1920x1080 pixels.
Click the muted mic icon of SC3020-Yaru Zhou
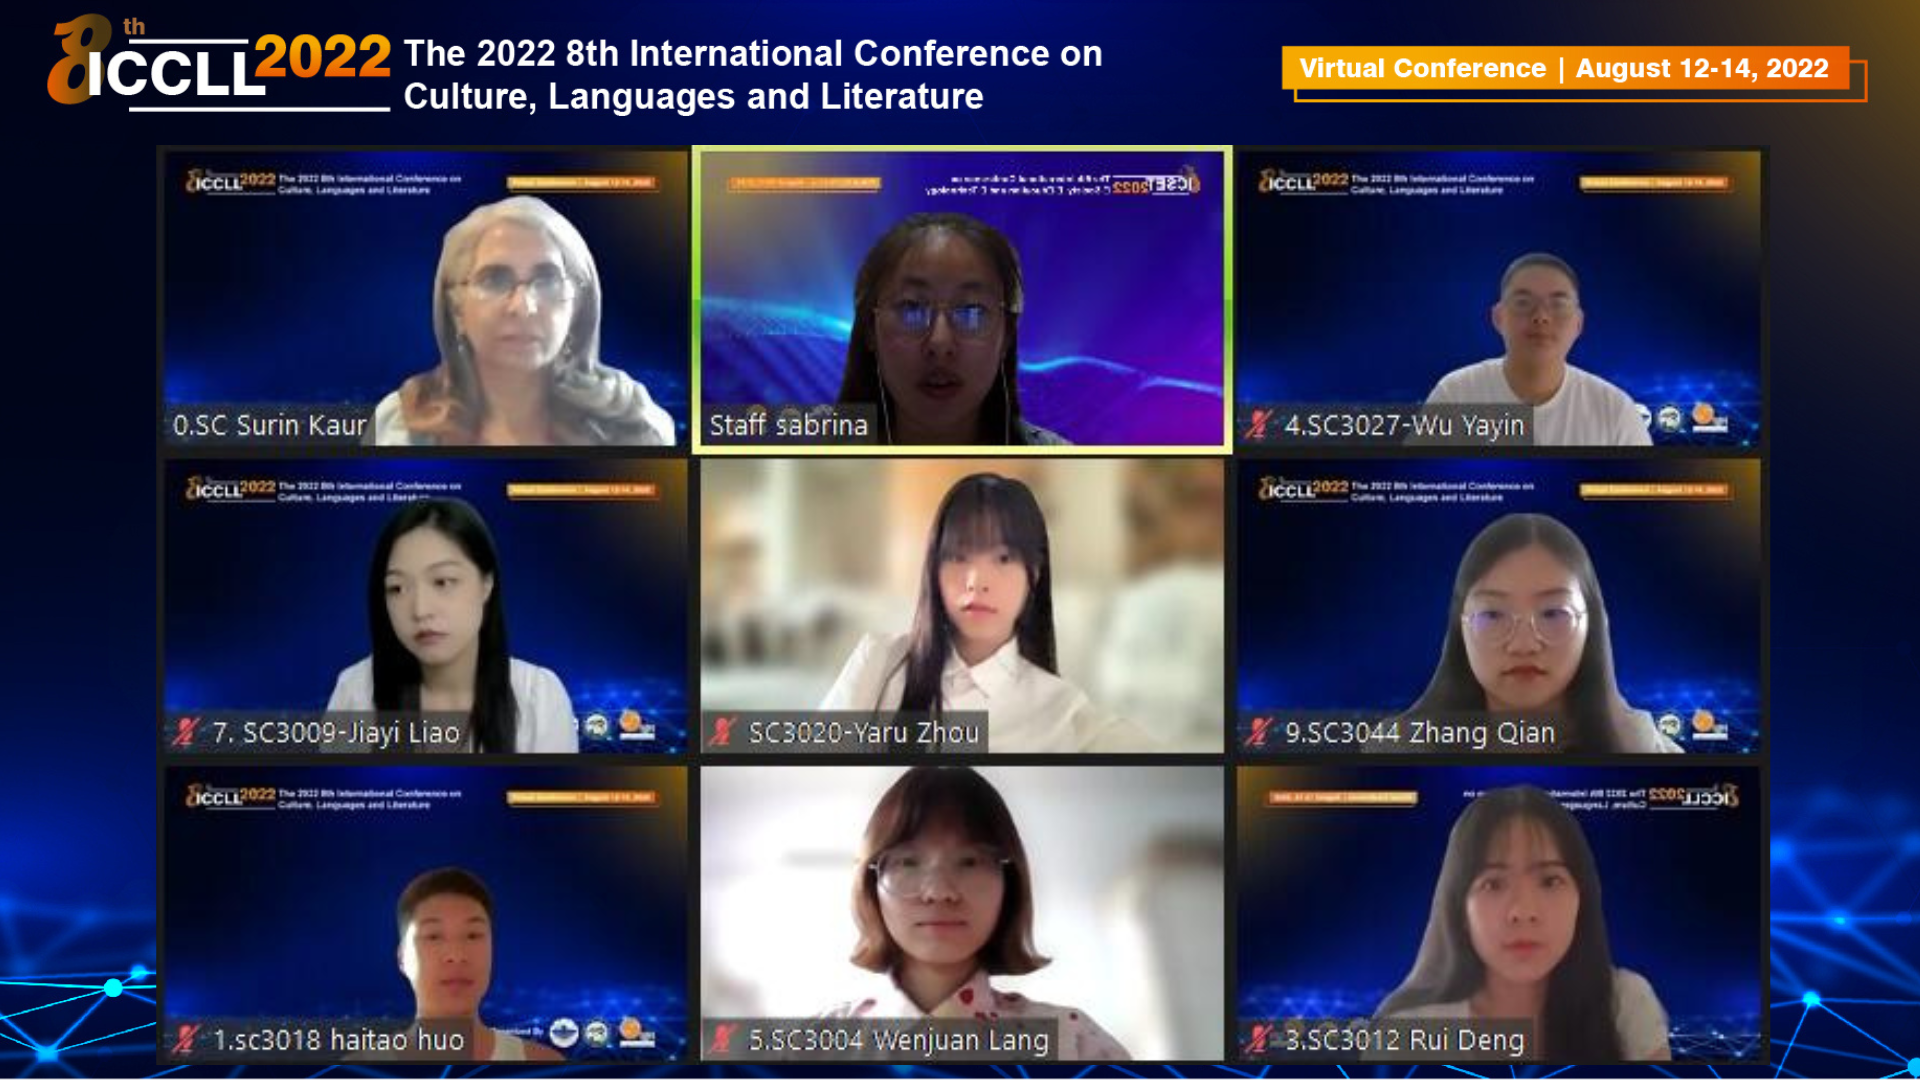click(721, 733)
